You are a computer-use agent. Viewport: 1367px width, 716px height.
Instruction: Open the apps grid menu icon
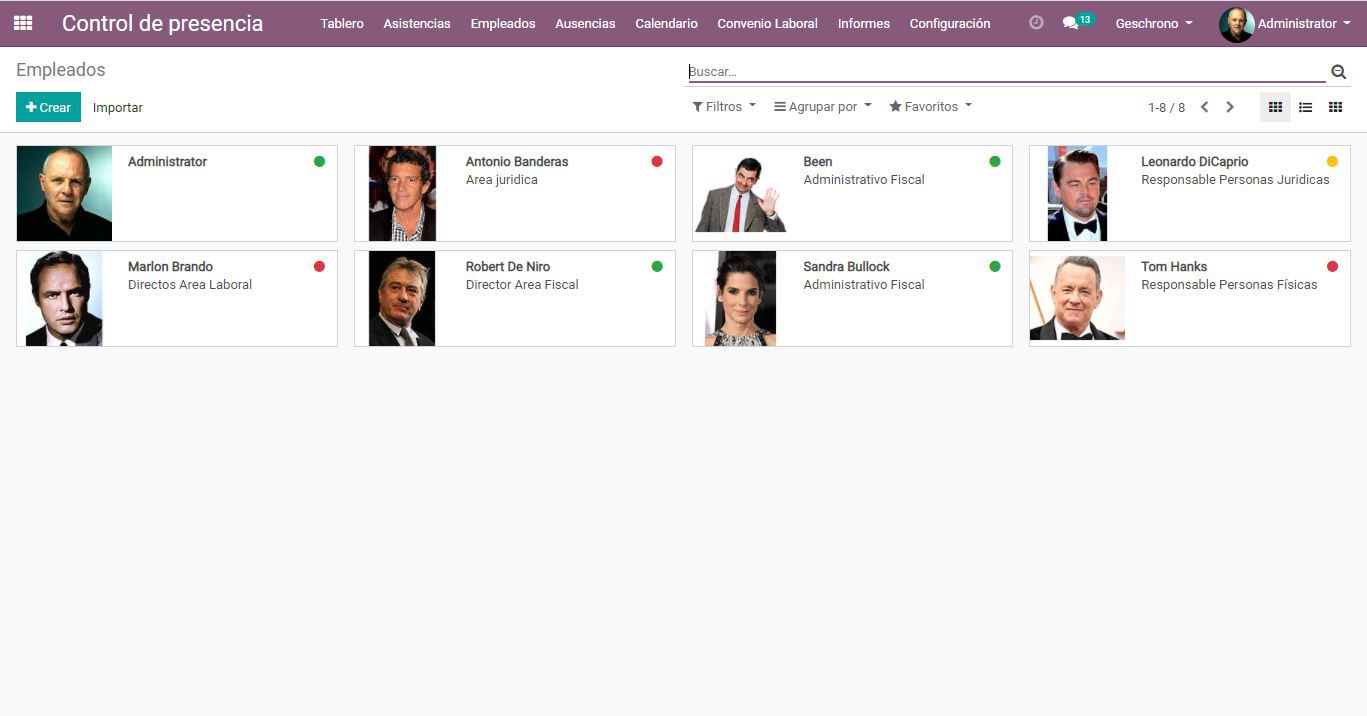point(23,23)
